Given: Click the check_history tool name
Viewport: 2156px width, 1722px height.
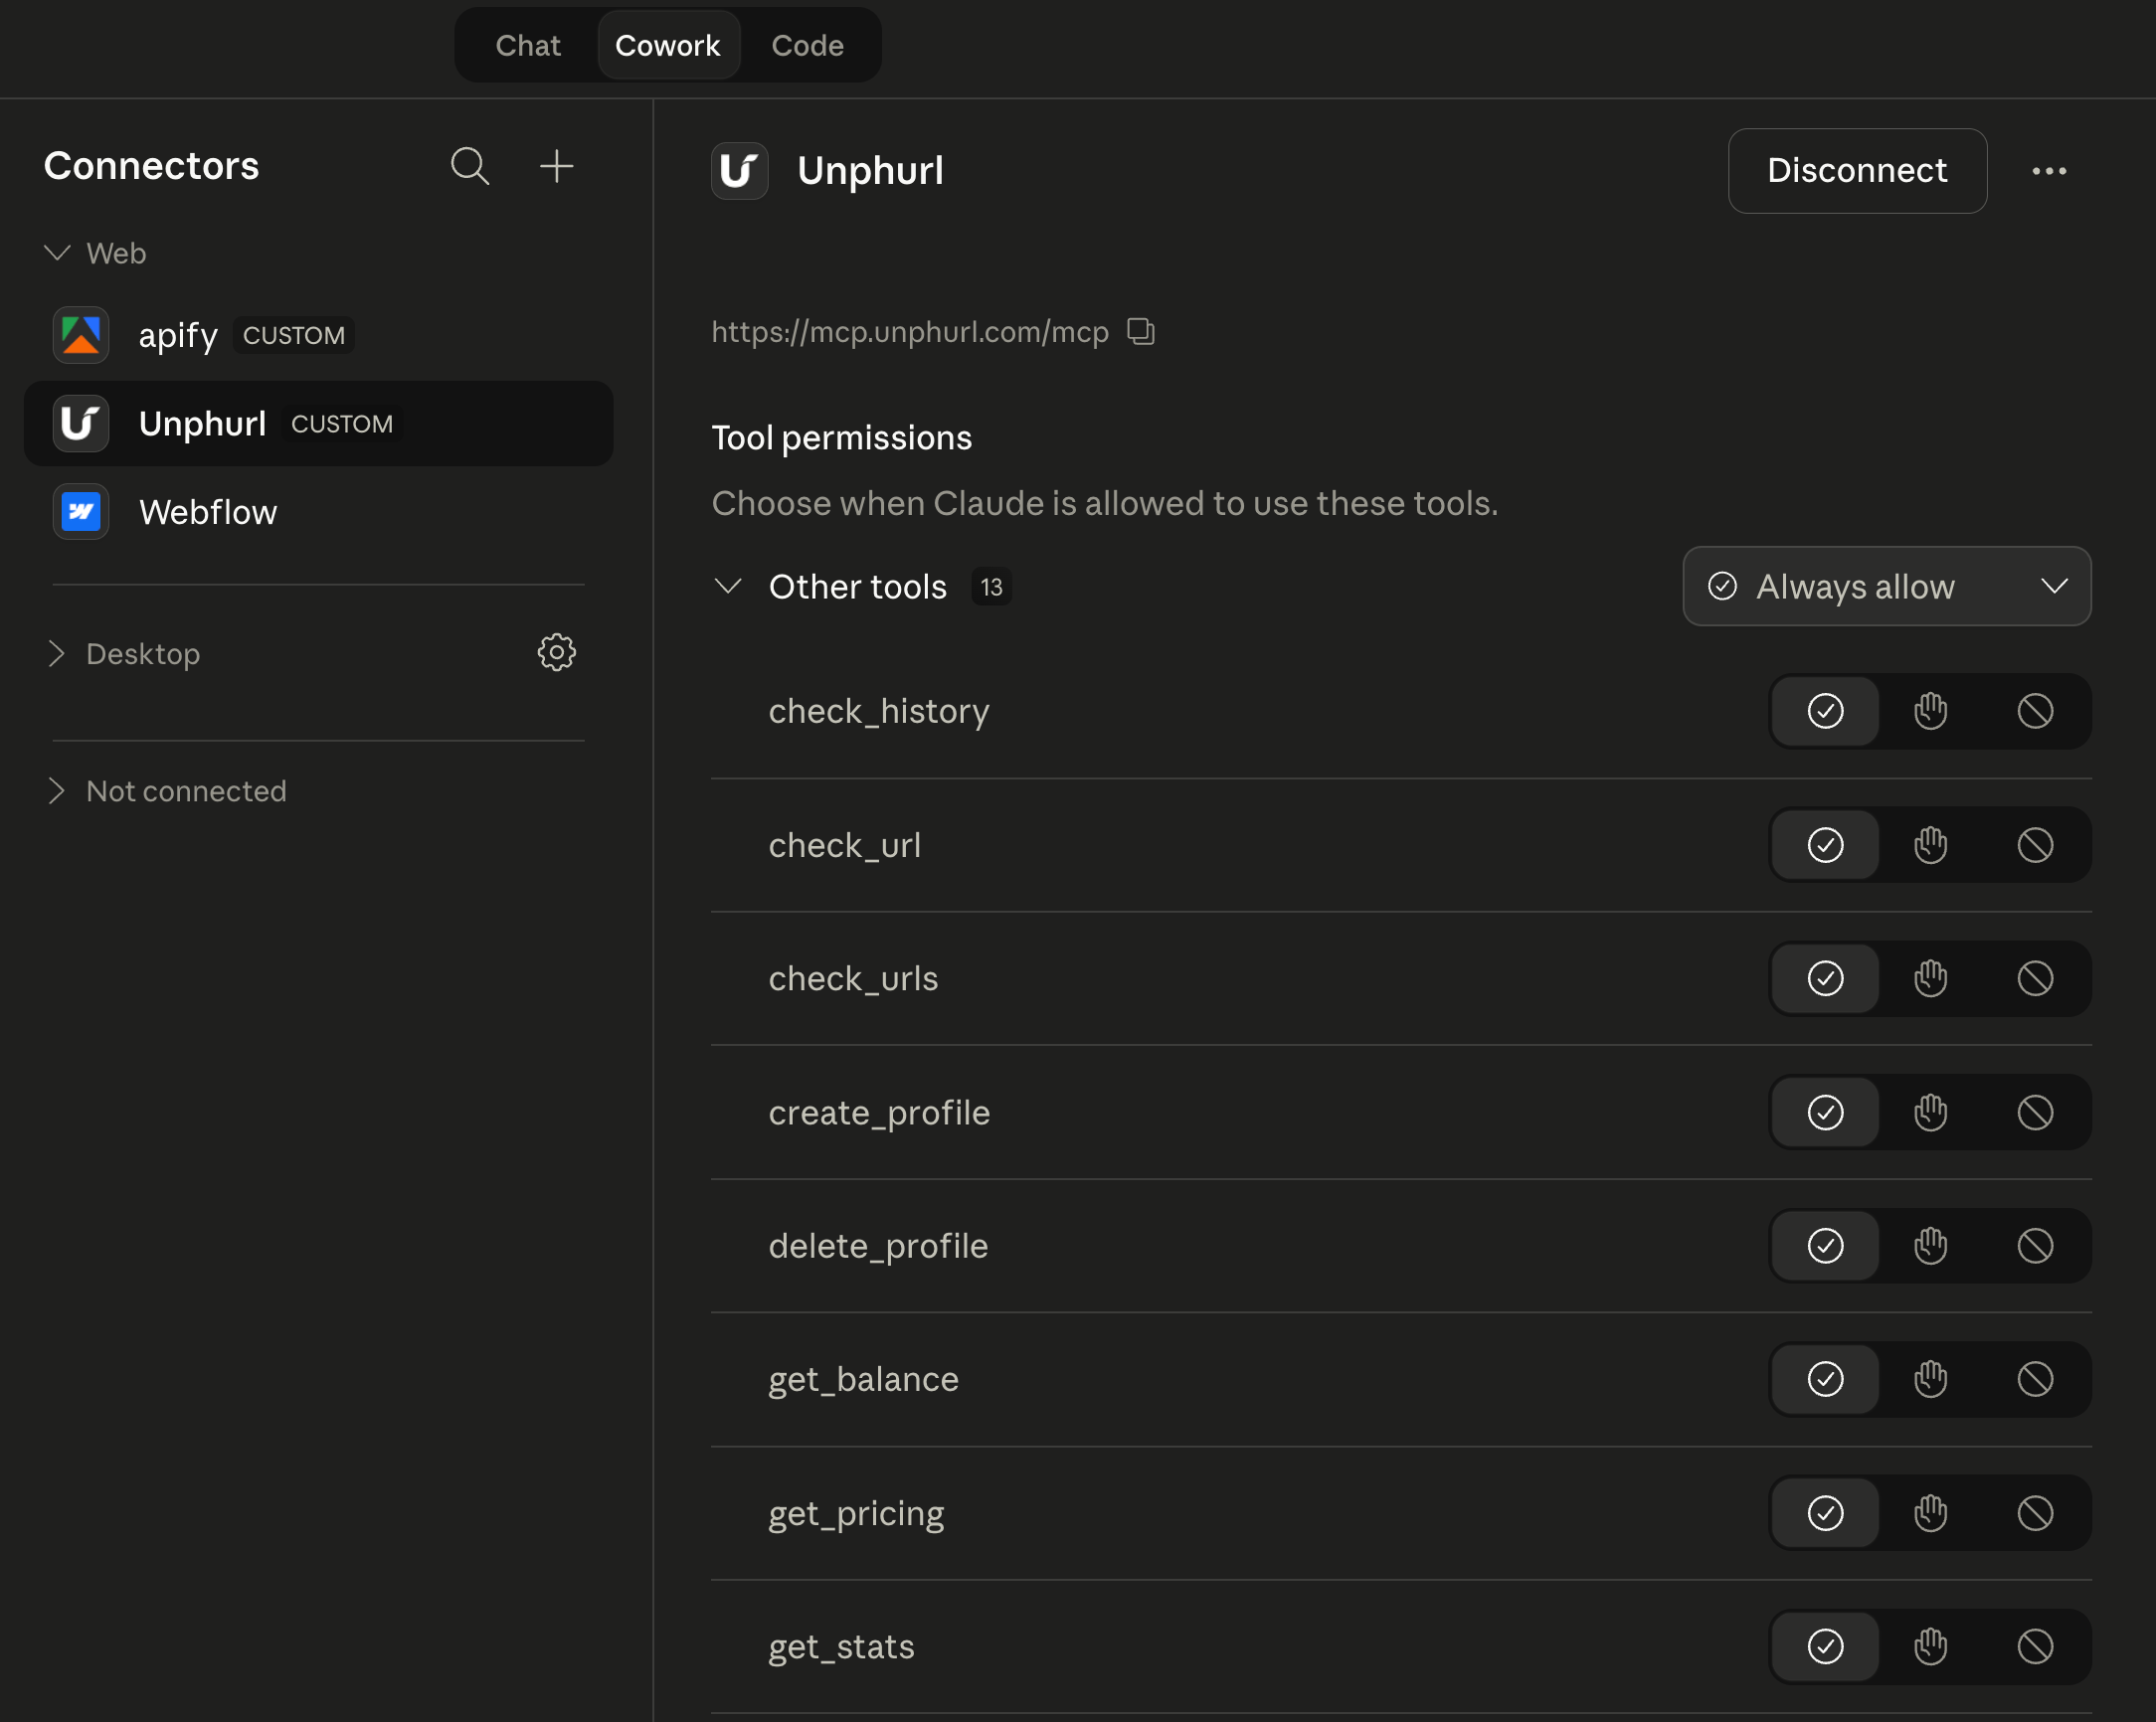Looking at the screenshot, I should click(879, 711).
